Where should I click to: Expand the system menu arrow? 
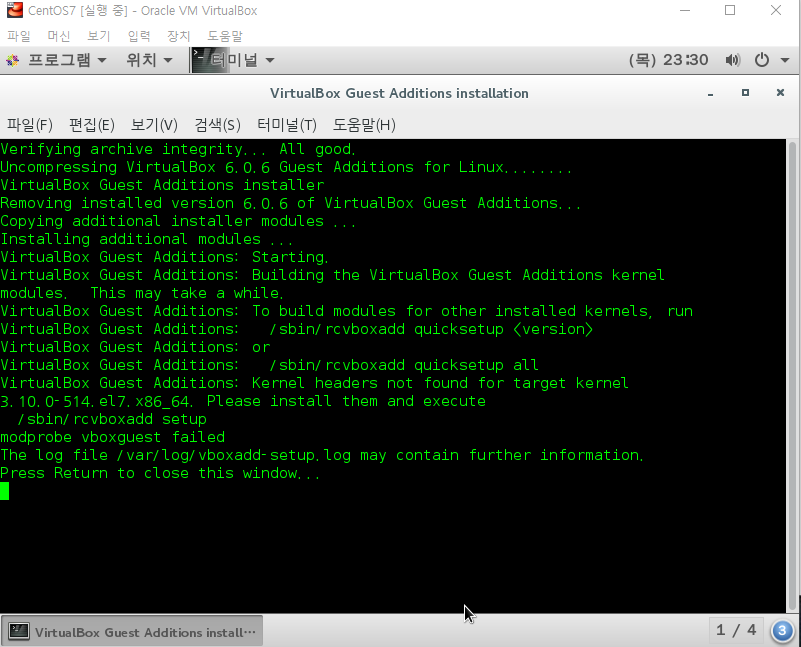pos(785,60)
